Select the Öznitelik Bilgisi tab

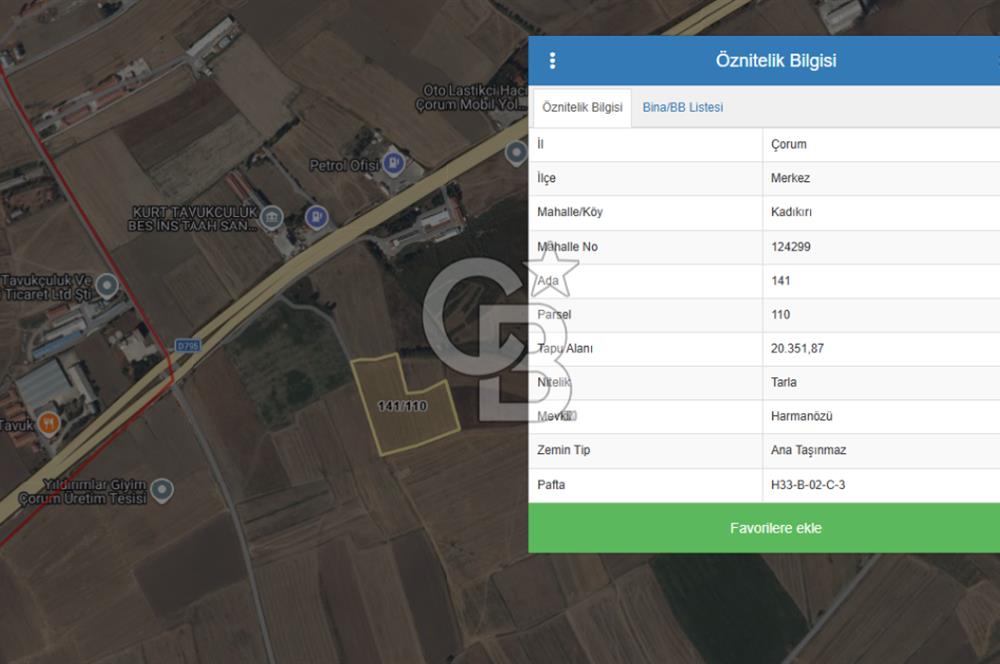coord(581,107)
